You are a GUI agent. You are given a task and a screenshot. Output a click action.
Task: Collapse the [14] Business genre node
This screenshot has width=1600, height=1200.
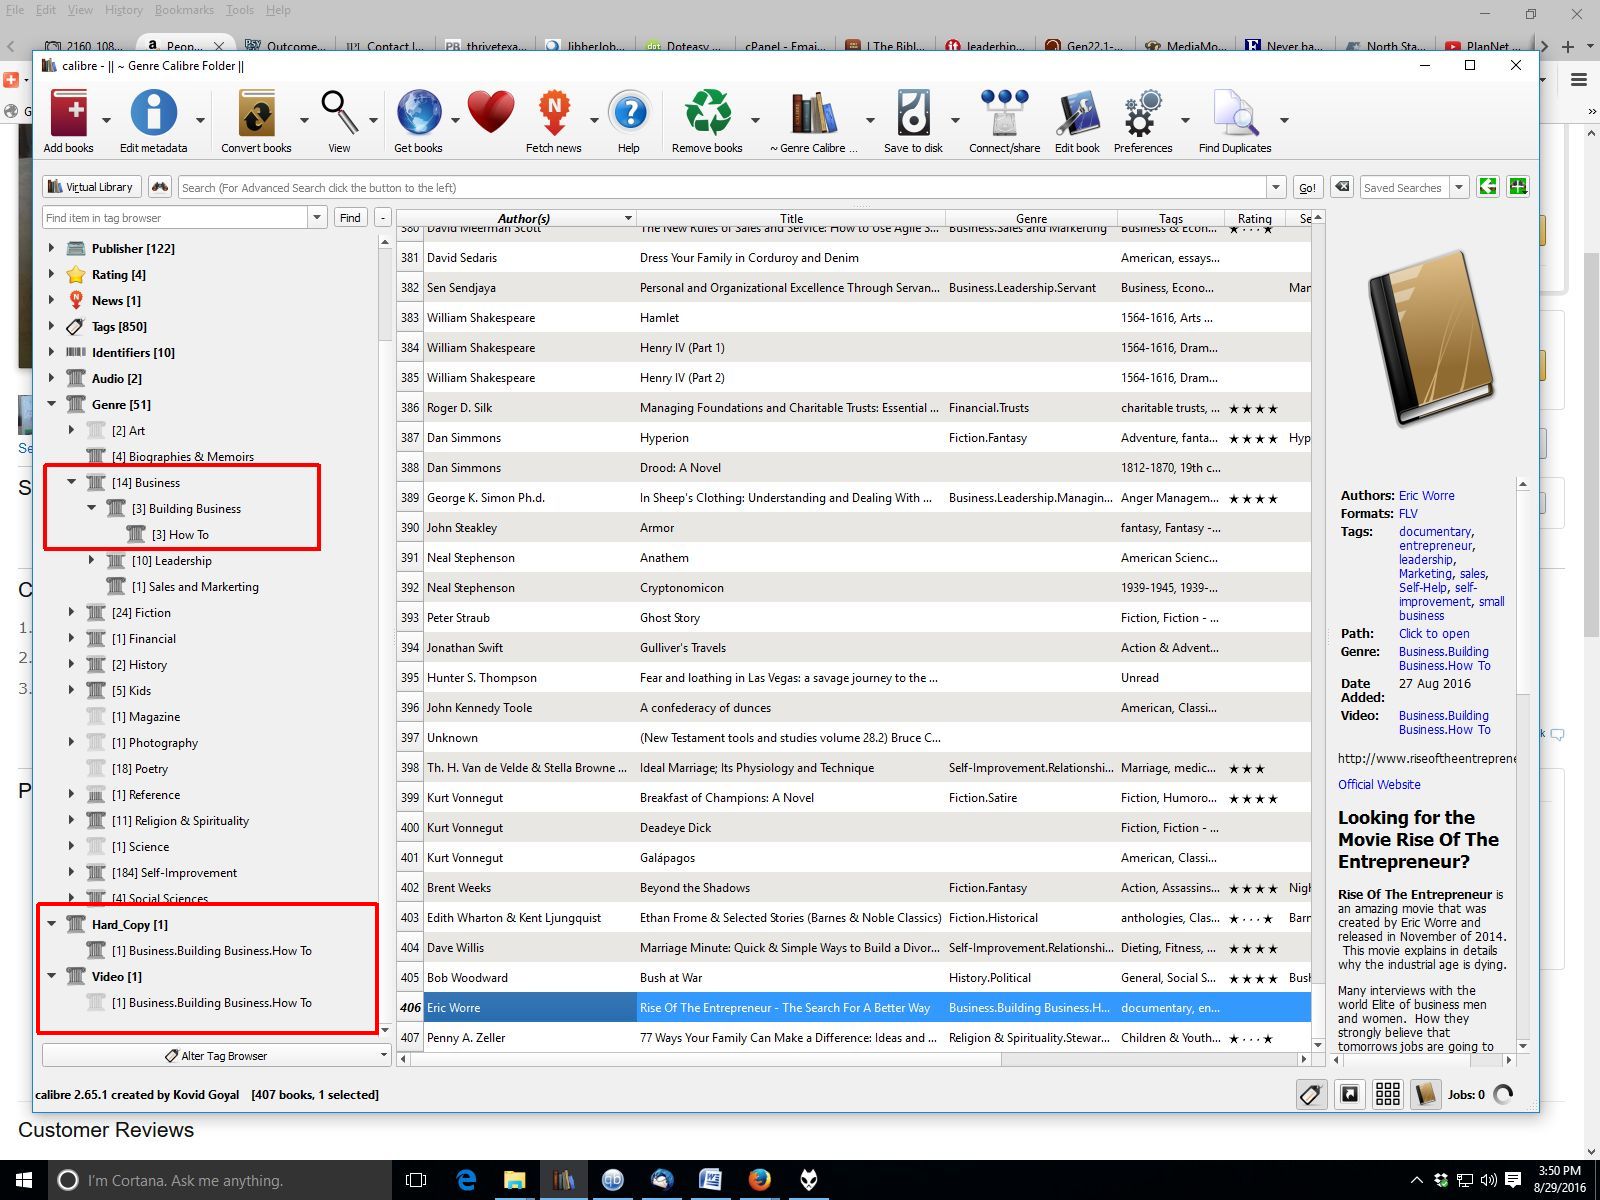(71, 482)
